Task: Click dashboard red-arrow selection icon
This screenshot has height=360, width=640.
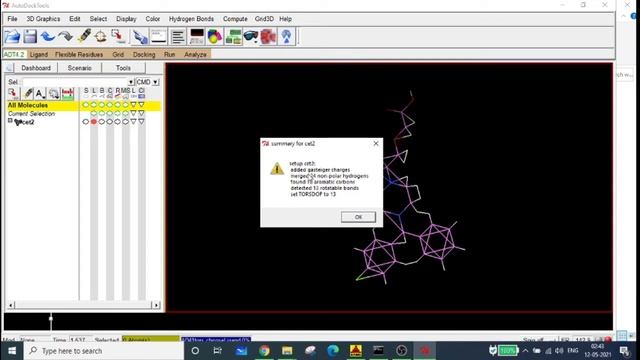Action: (x=13, y=94)
